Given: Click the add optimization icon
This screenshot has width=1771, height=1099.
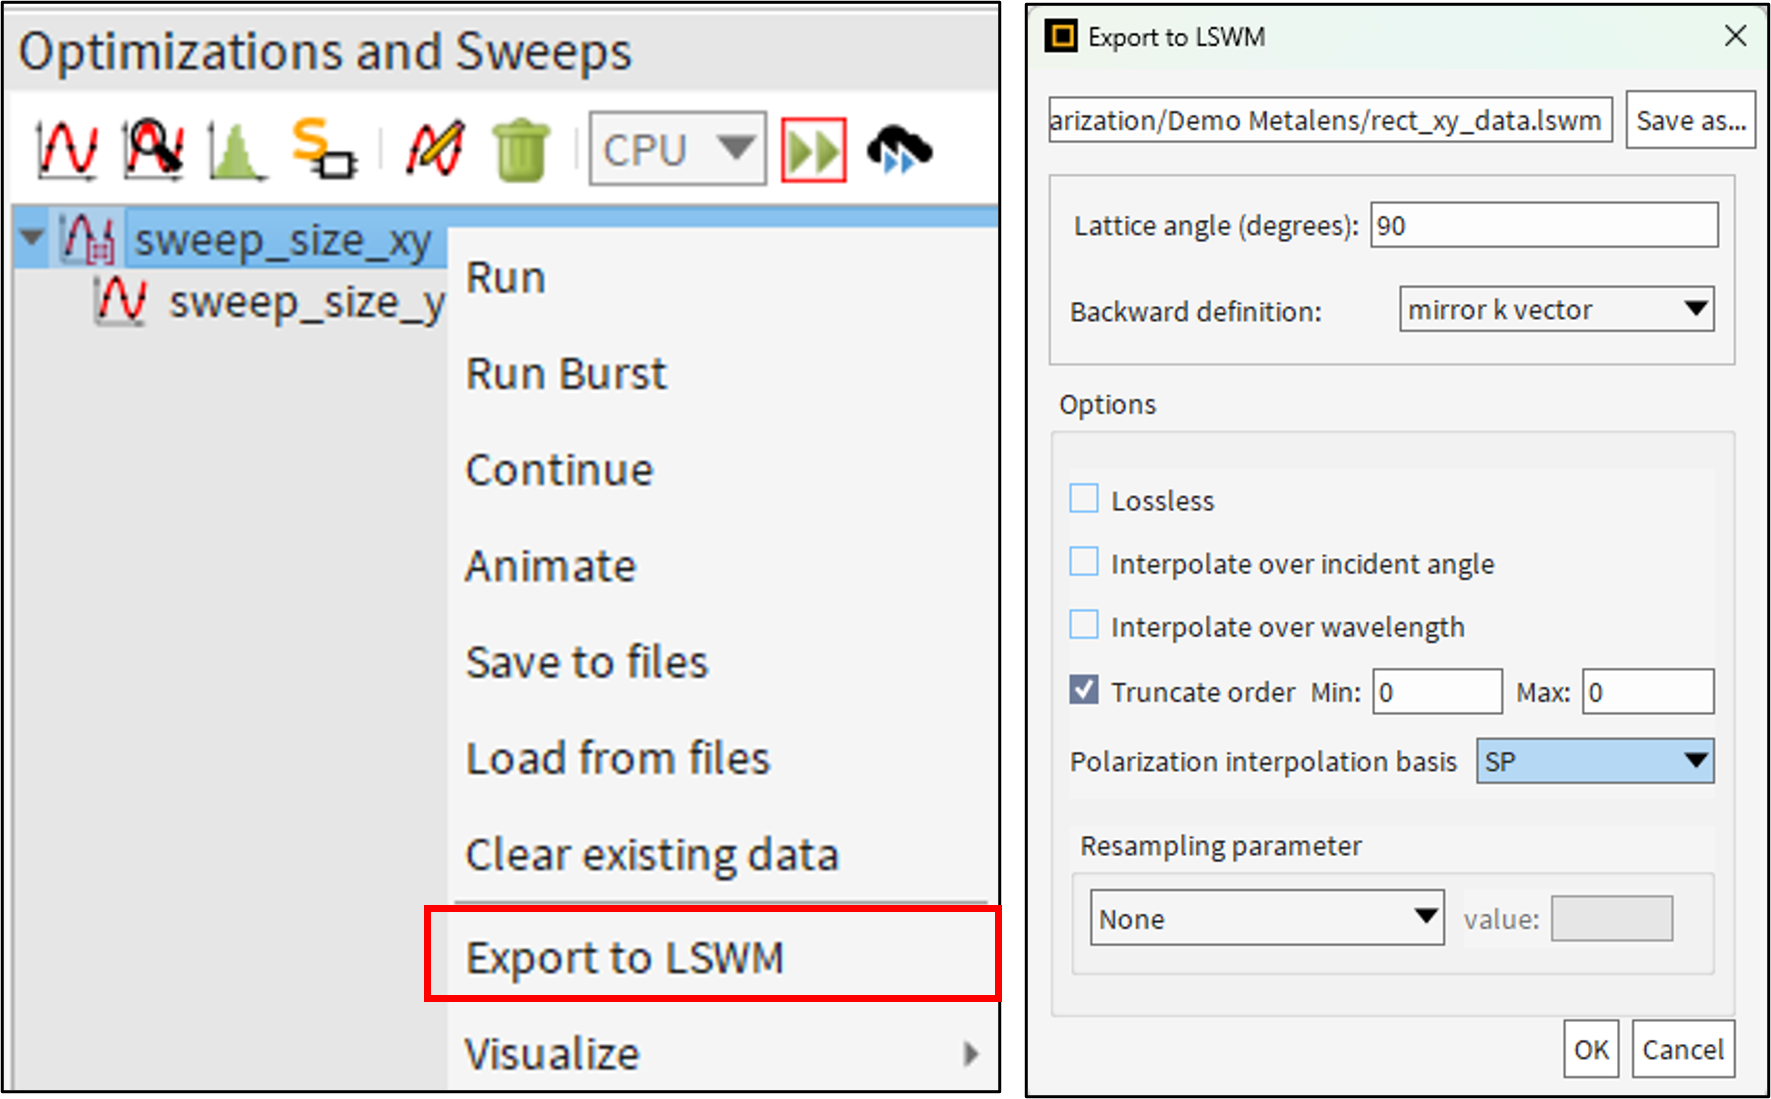Looking at the screenshot, I should 153,149.
